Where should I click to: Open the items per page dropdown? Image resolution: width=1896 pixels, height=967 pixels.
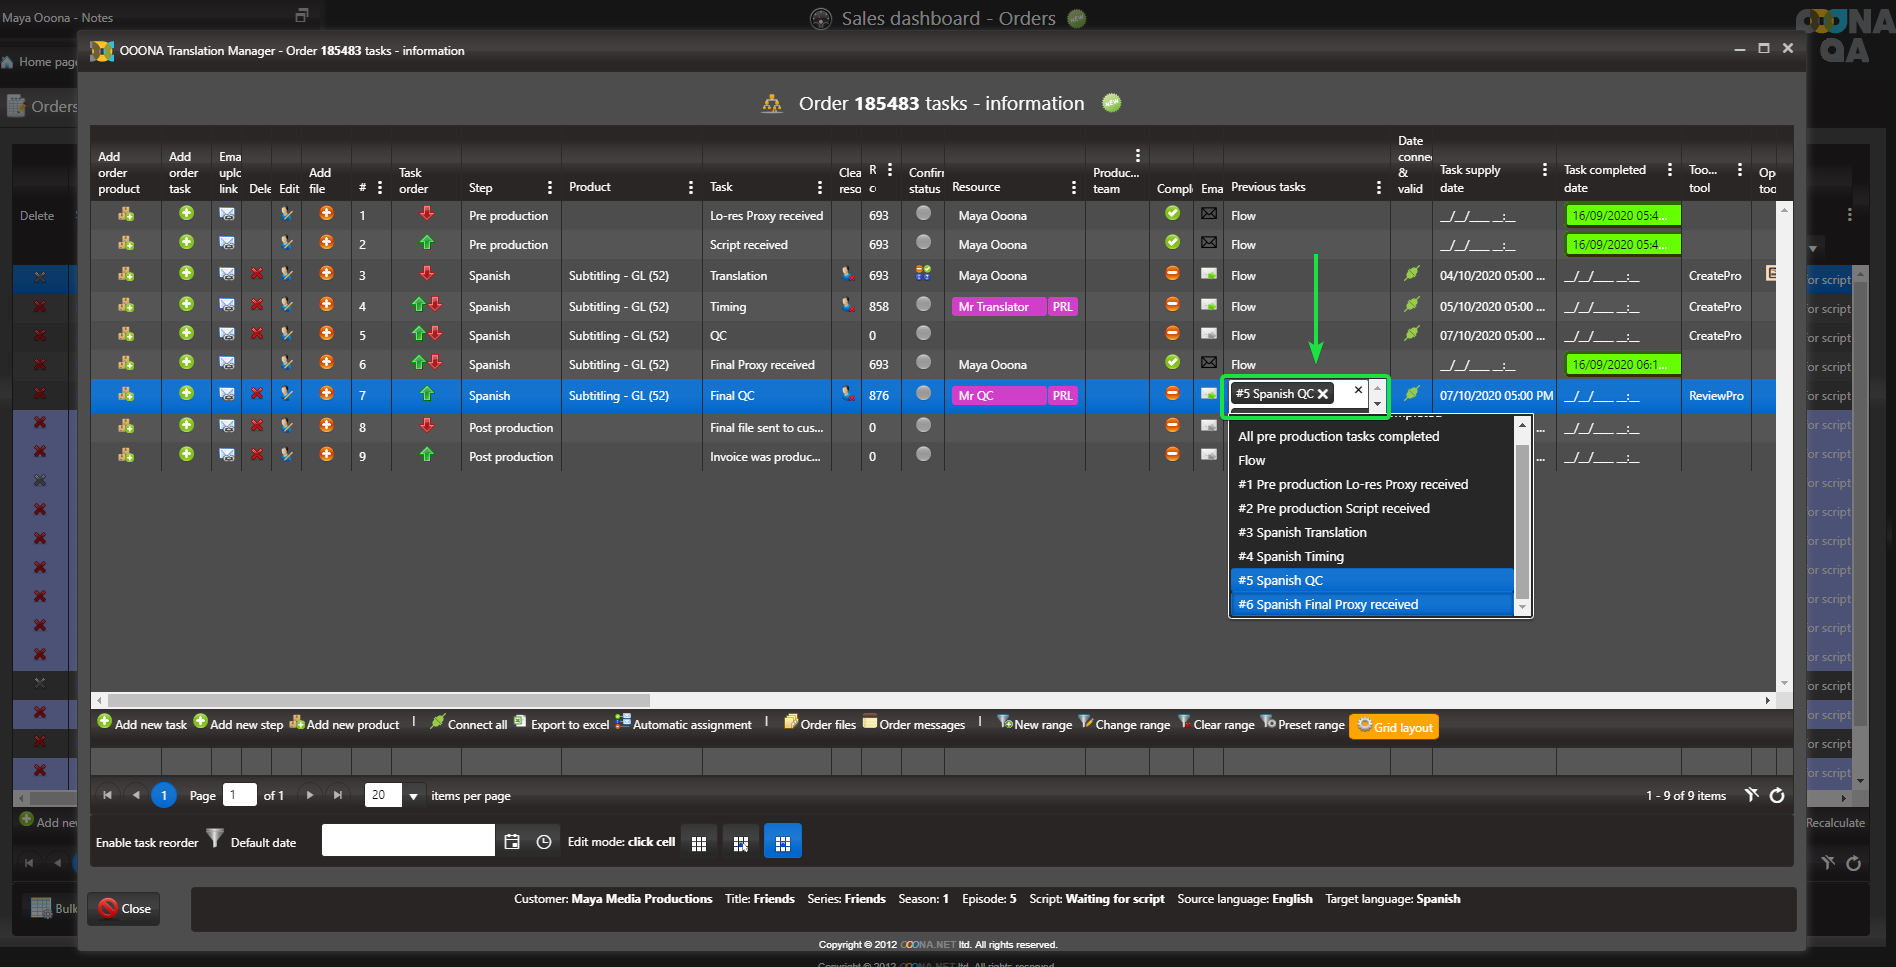[x=413, y=796]
